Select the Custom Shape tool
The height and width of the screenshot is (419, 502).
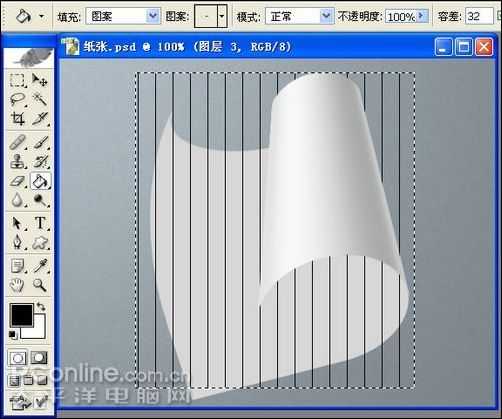pyautogui.click(x=40, y=242)
